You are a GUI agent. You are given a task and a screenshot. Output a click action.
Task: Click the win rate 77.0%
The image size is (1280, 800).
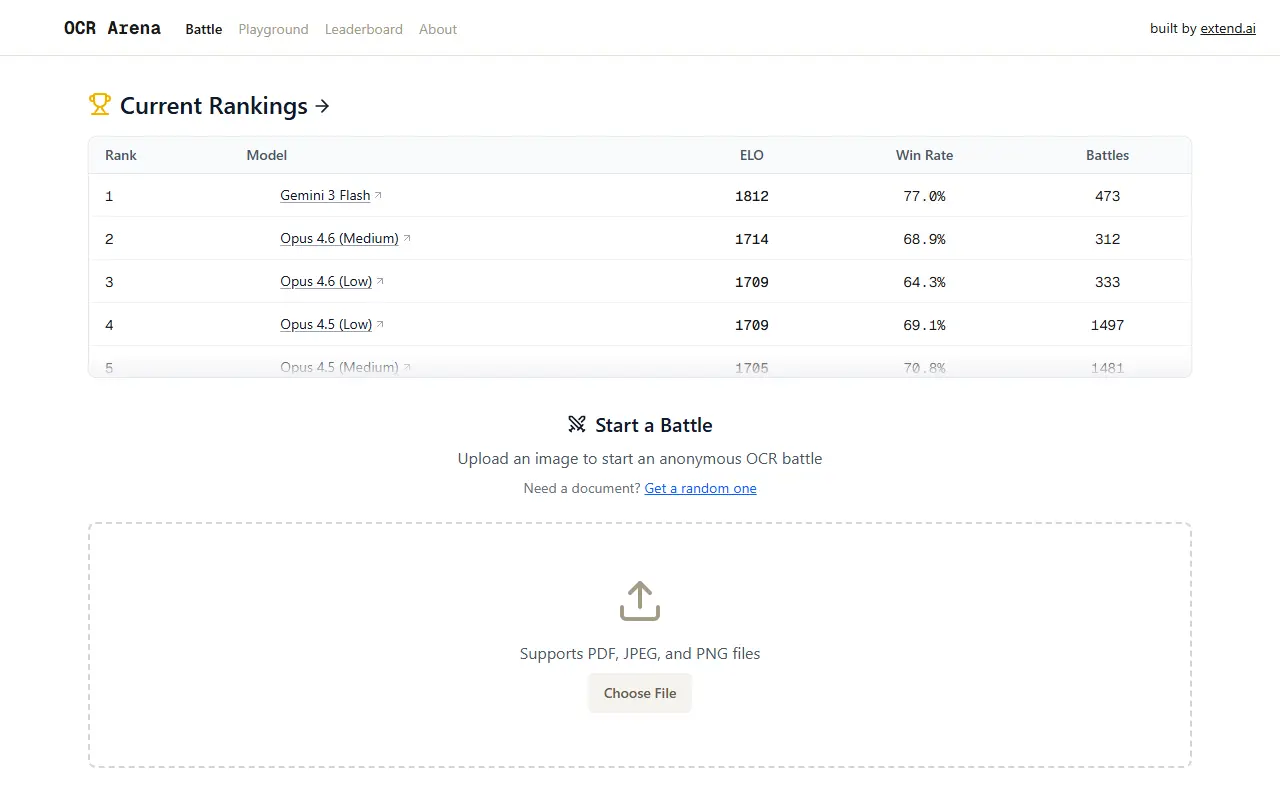(x=924, y=196)
